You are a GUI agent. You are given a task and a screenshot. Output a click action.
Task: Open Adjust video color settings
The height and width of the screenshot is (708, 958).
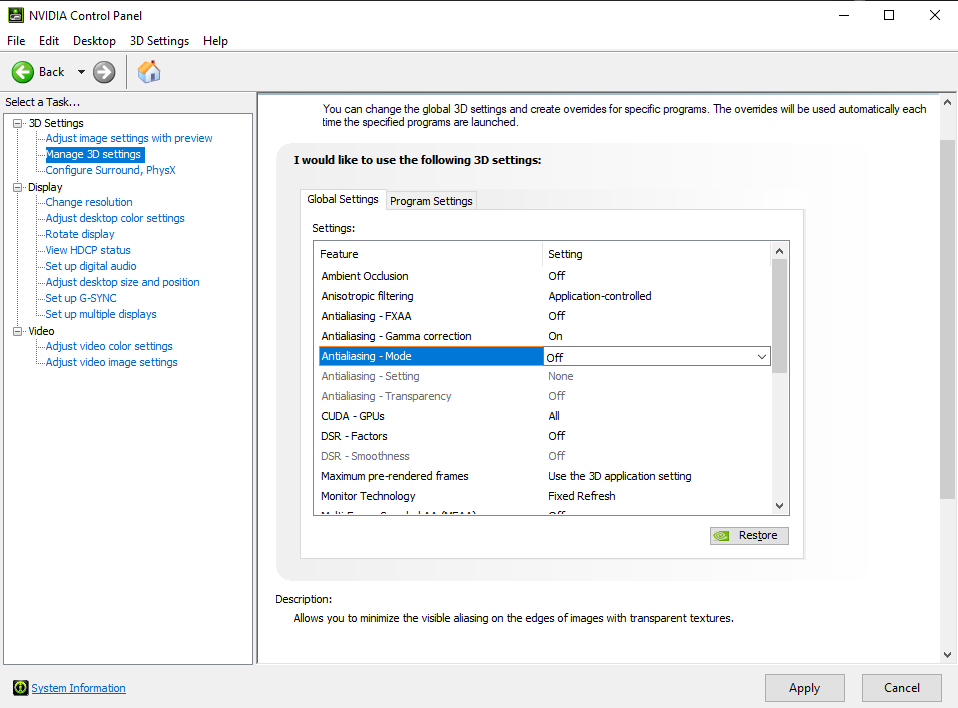109,346
